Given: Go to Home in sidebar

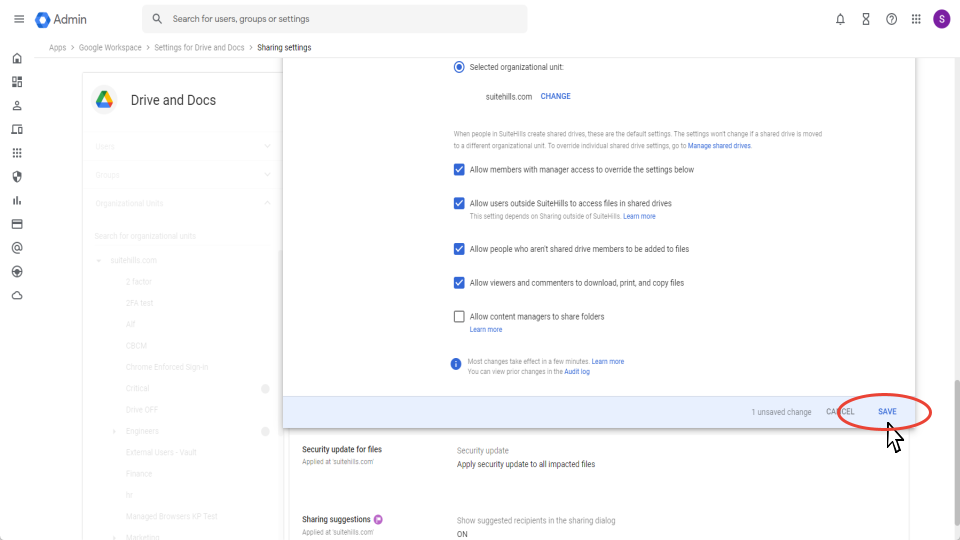Looking at the screenshot, I should [x=17, y=58].
